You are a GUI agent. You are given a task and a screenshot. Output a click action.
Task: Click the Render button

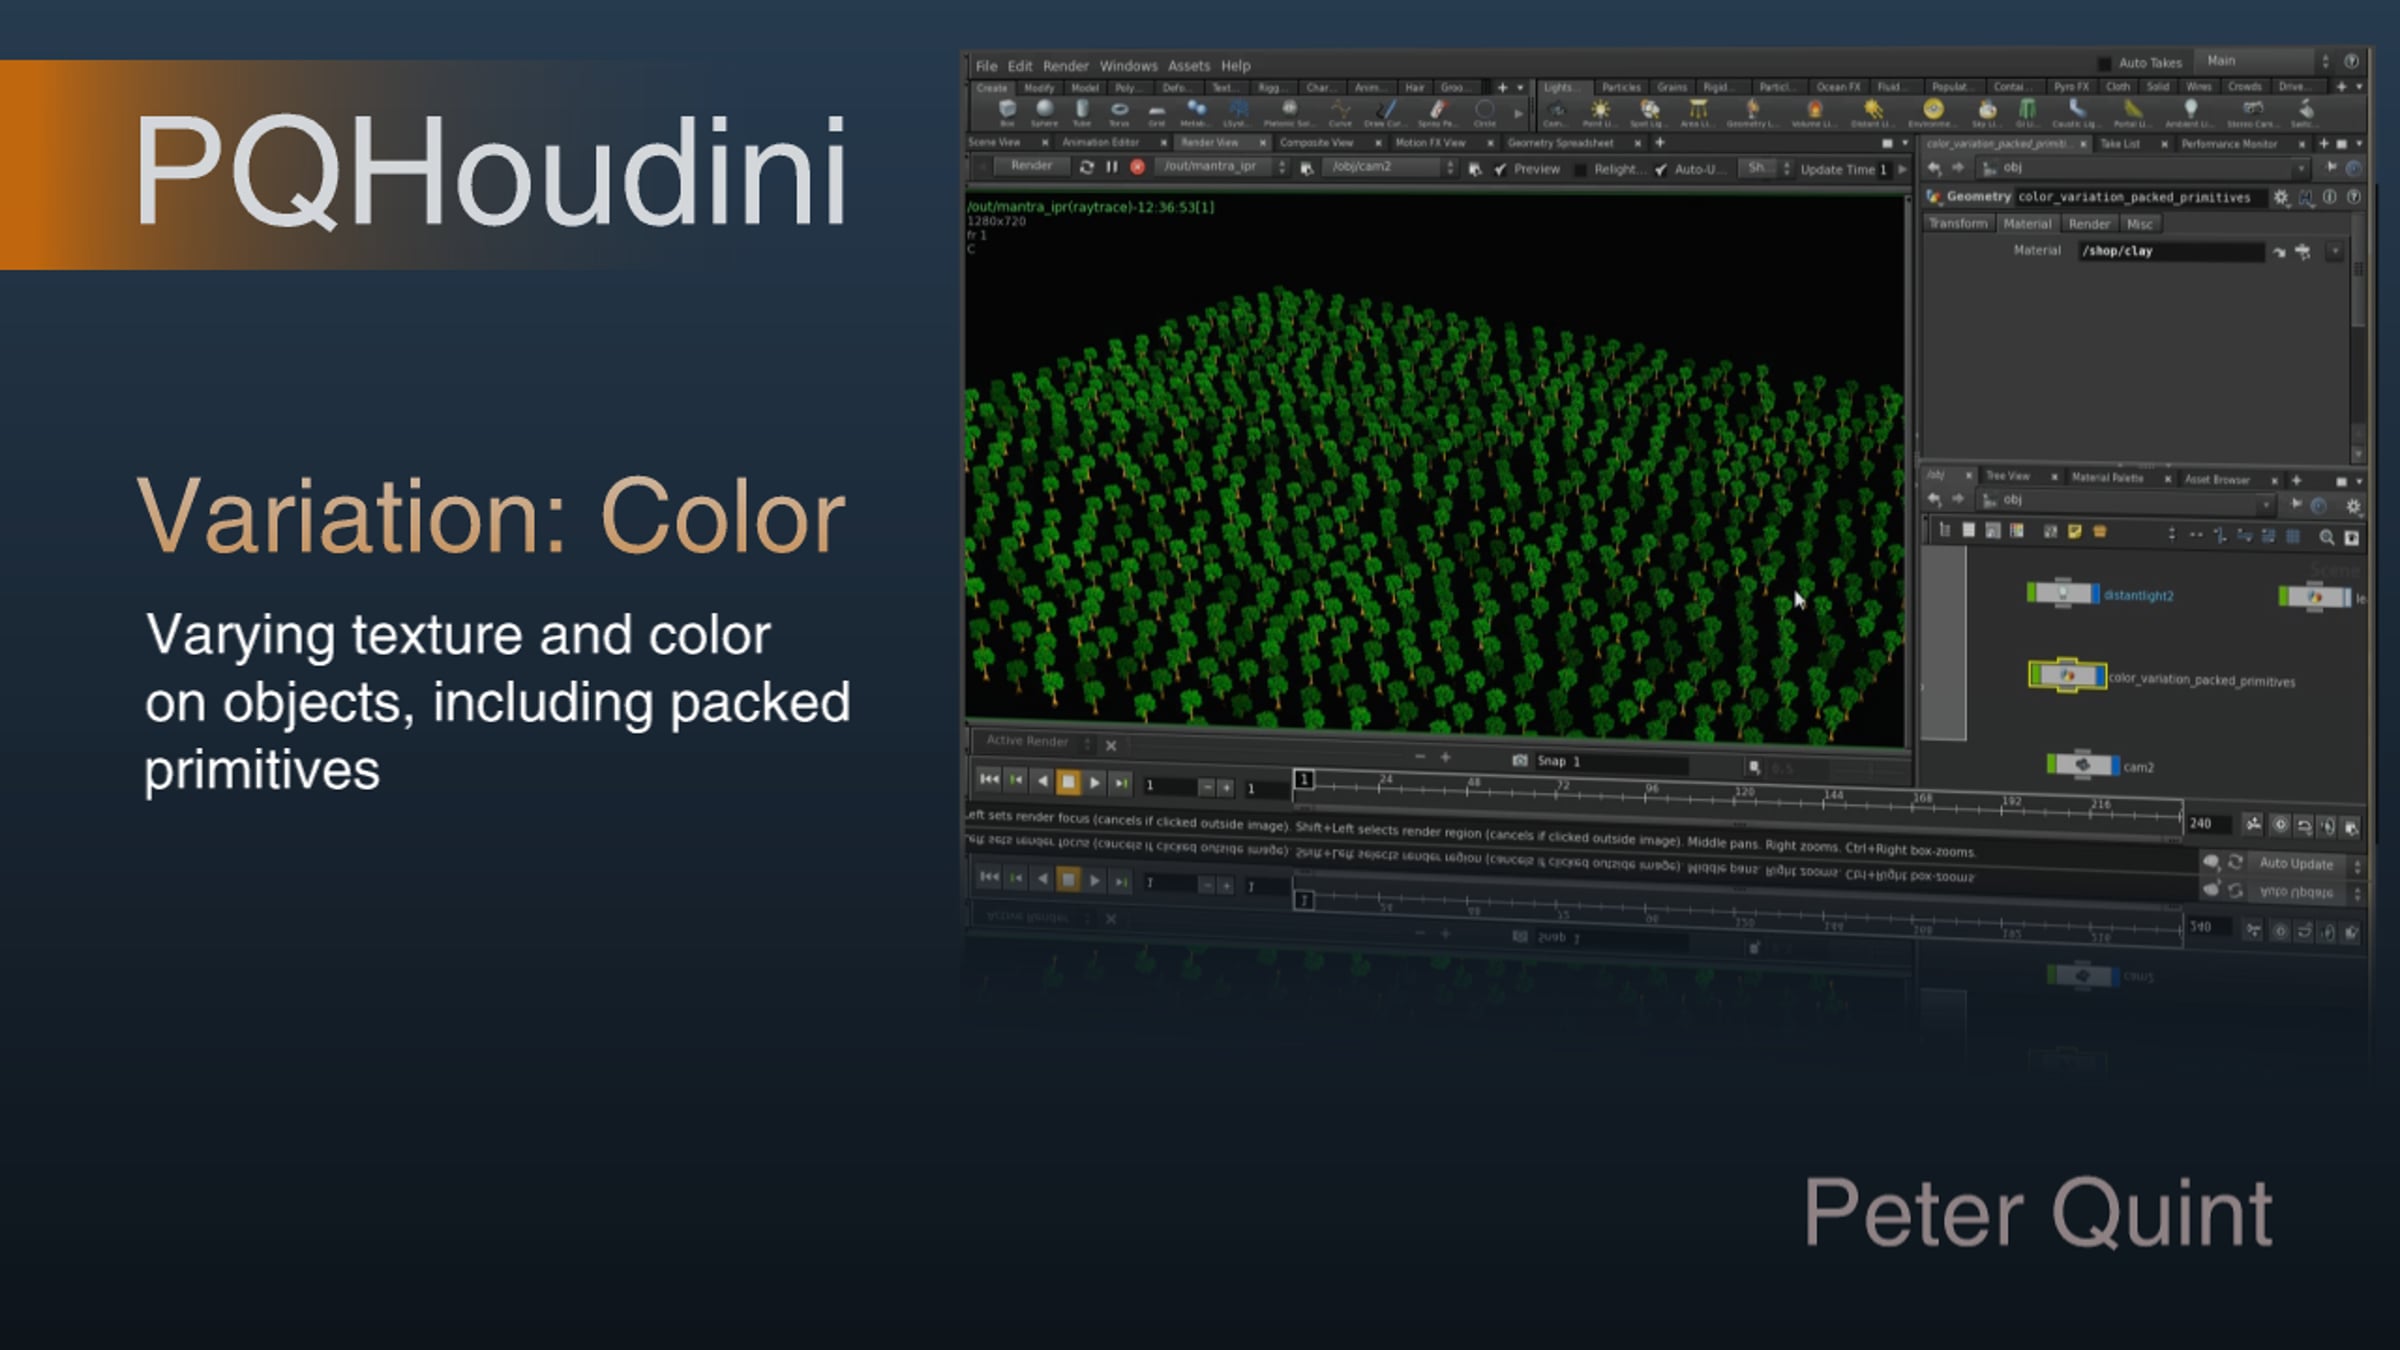[x=1031, y=166]
